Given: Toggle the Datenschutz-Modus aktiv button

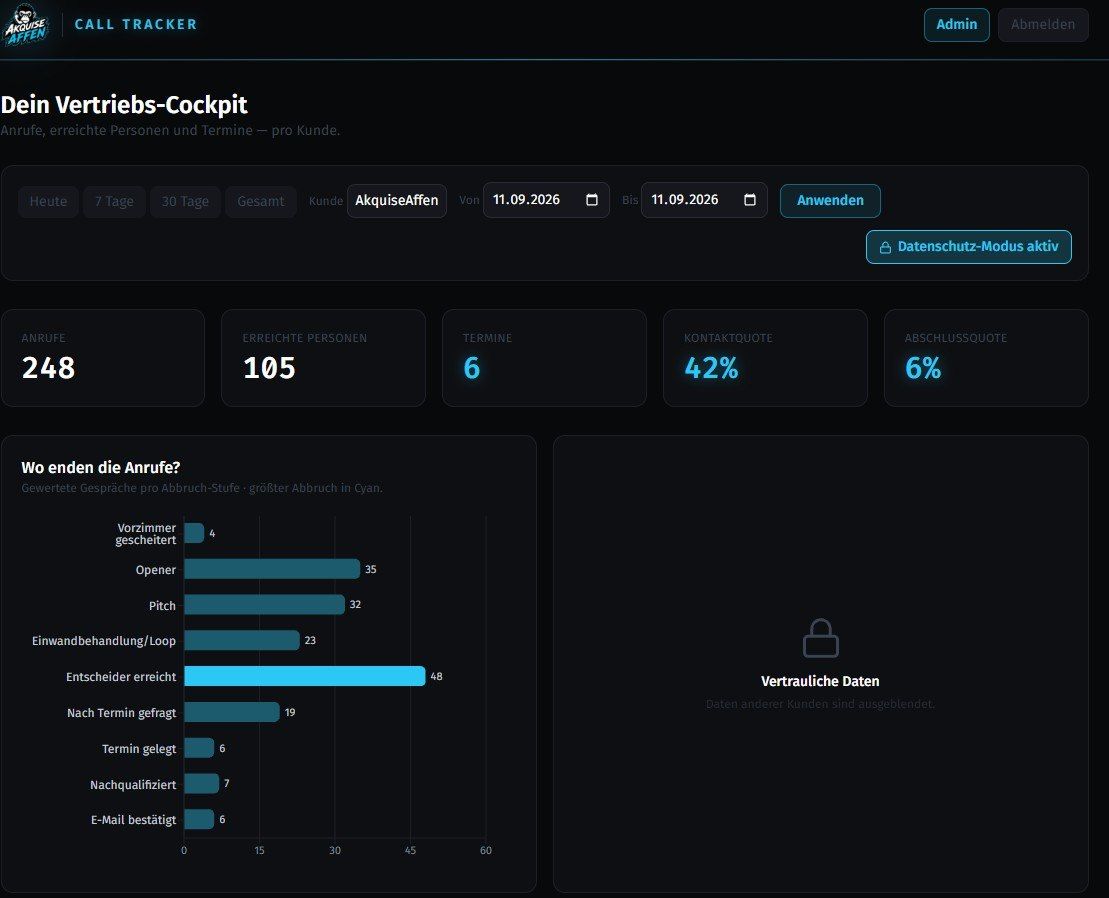Looking at the screenshot, I should click(968, 247).
